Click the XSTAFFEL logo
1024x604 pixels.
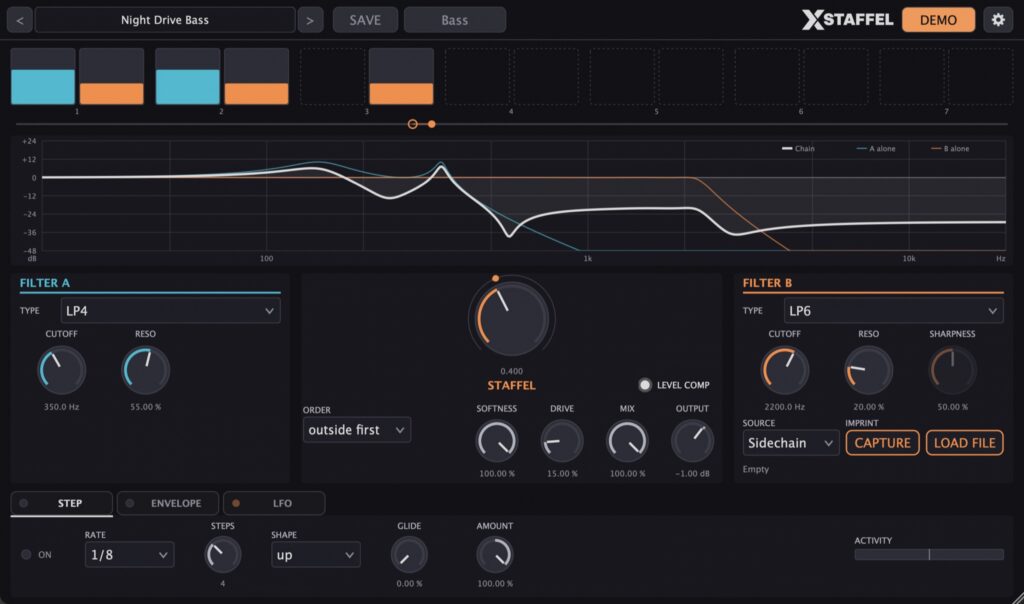pos(847,20)
